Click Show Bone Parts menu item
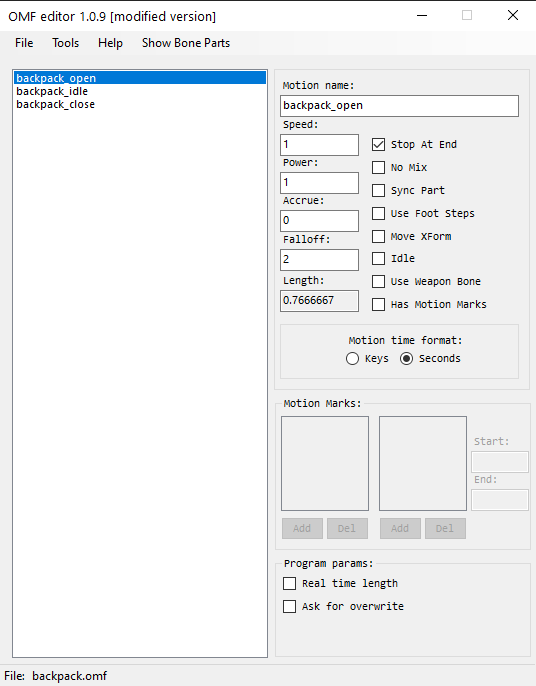The height and width of the screenshot is (686, 536). pyautogui.click(x=186, y=43)
